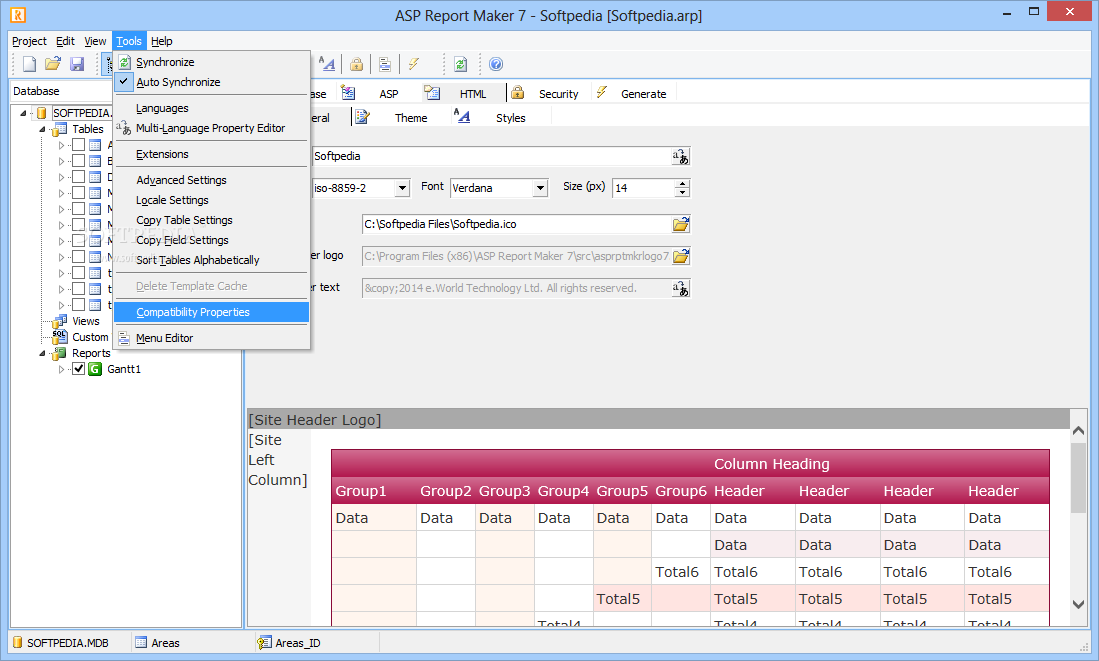Click the table icon on the D row

pos(95,177)
